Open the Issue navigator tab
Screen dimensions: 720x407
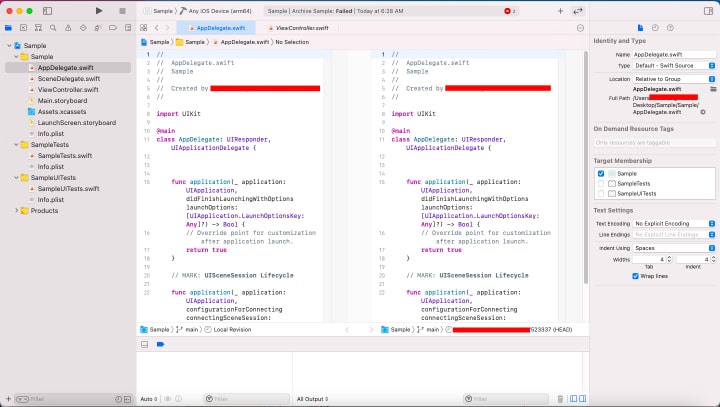click(68, 28)
